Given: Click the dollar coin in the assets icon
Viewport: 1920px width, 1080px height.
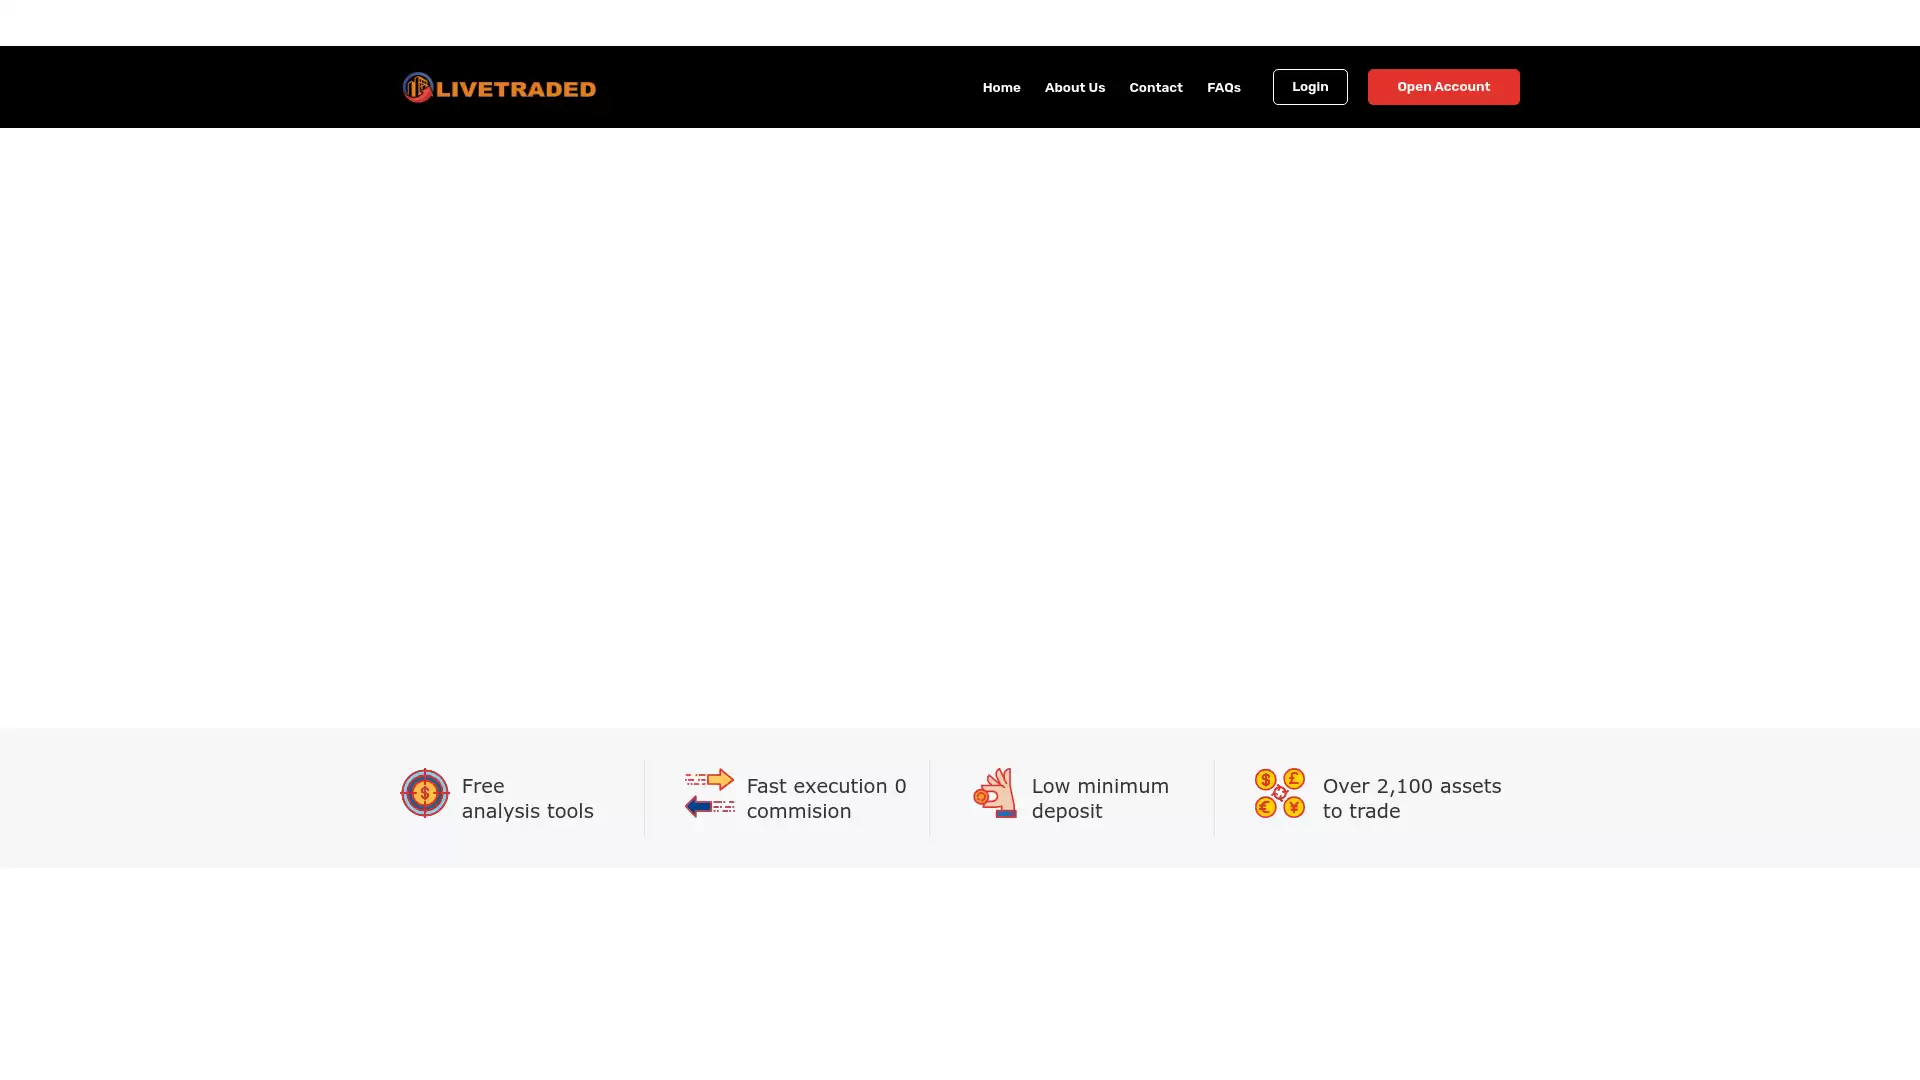Looking at the screenshot, I should click(1265, 779).
